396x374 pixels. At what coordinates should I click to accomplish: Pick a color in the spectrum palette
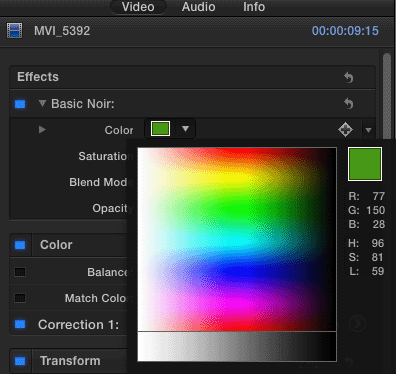tap(237, 239)
